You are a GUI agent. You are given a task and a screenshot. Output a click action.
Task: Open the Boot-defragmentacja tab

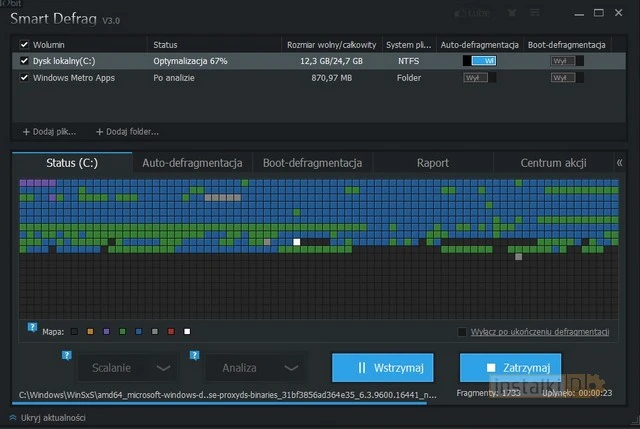(312, 163)
